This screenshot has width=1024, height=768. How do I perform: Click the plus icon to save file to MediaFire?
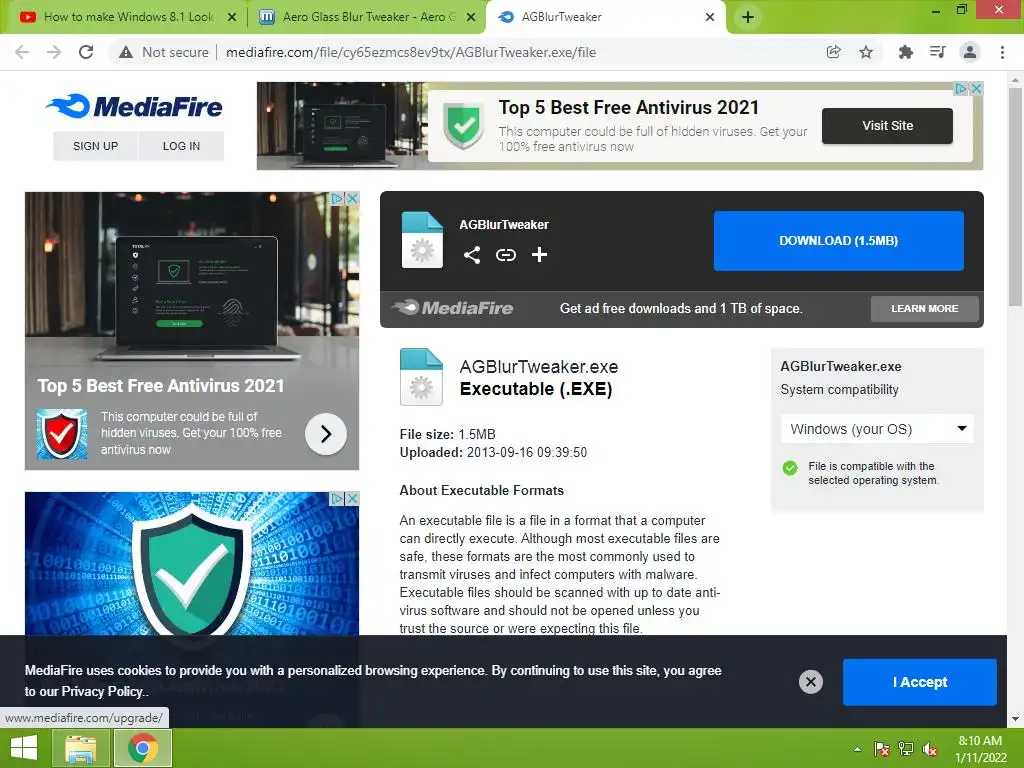(x=539, y=255)
